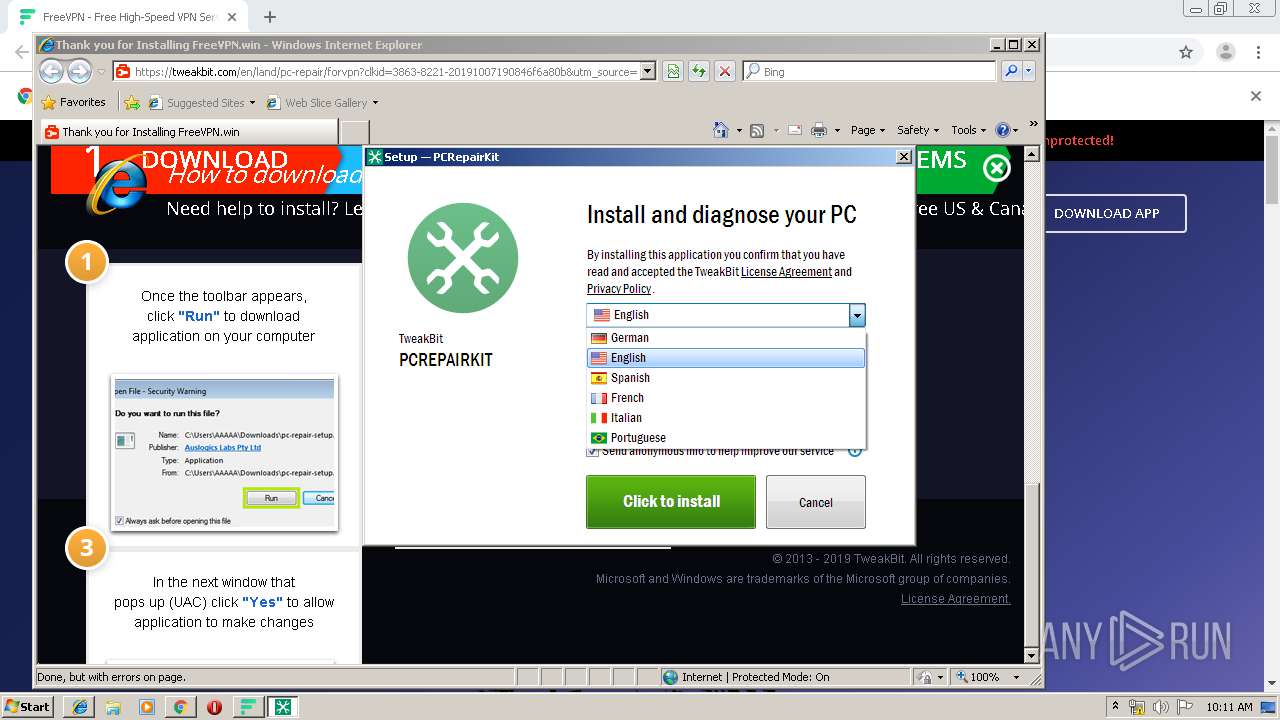The height and width of the screenshot is (720, 1280).
Task: Click the footer License Agreement link
Action: click(956, 599)
